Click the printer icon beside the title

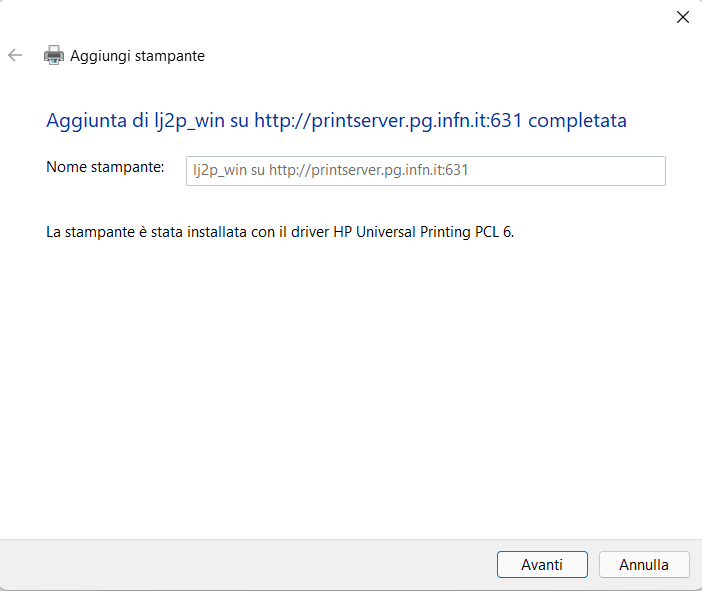tap(54, 55)
